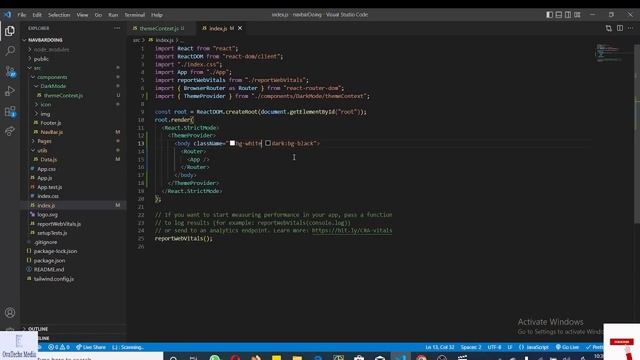This screenshot has height=360, width=640.
Task: Close the index.js editor tab
Action: pyautogui.click(x=240, y=28)
